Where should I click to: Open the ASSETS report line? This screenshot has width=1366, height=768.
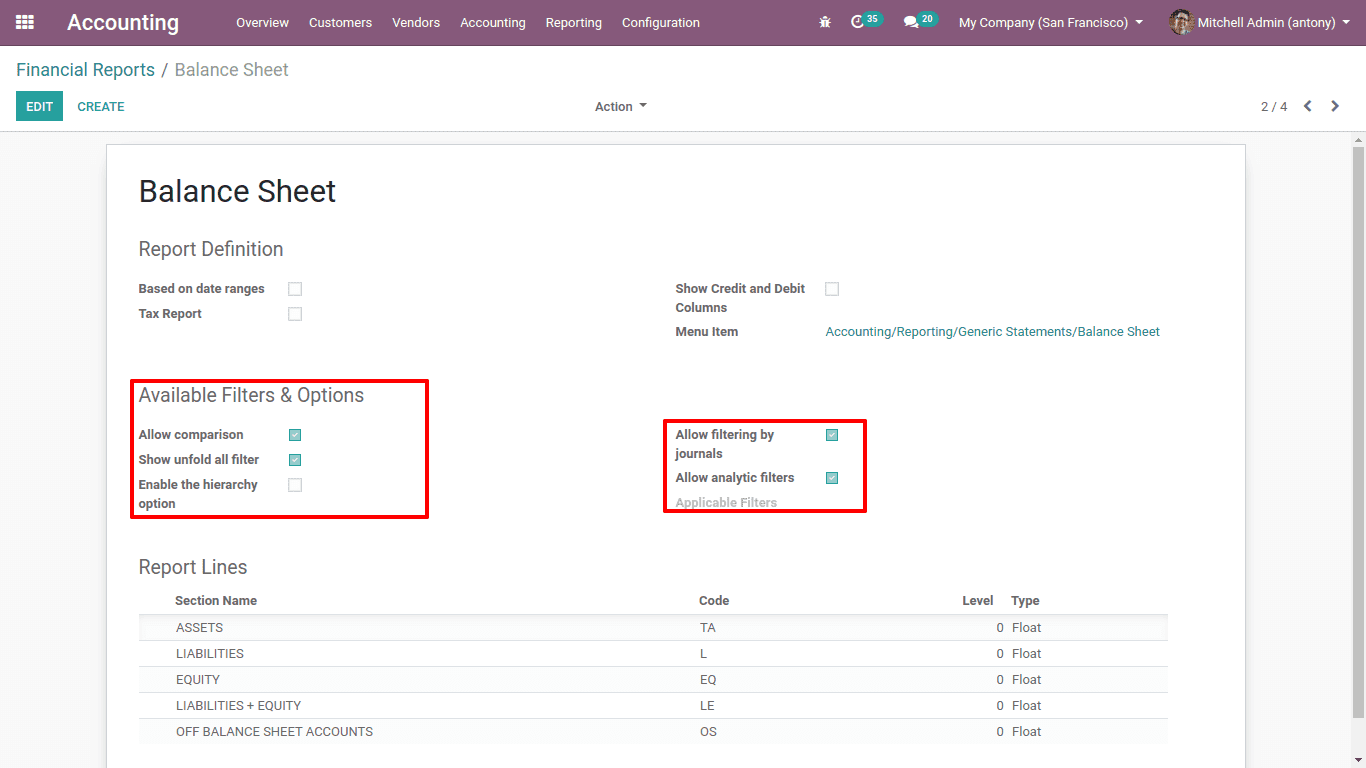tap(653, 628)
